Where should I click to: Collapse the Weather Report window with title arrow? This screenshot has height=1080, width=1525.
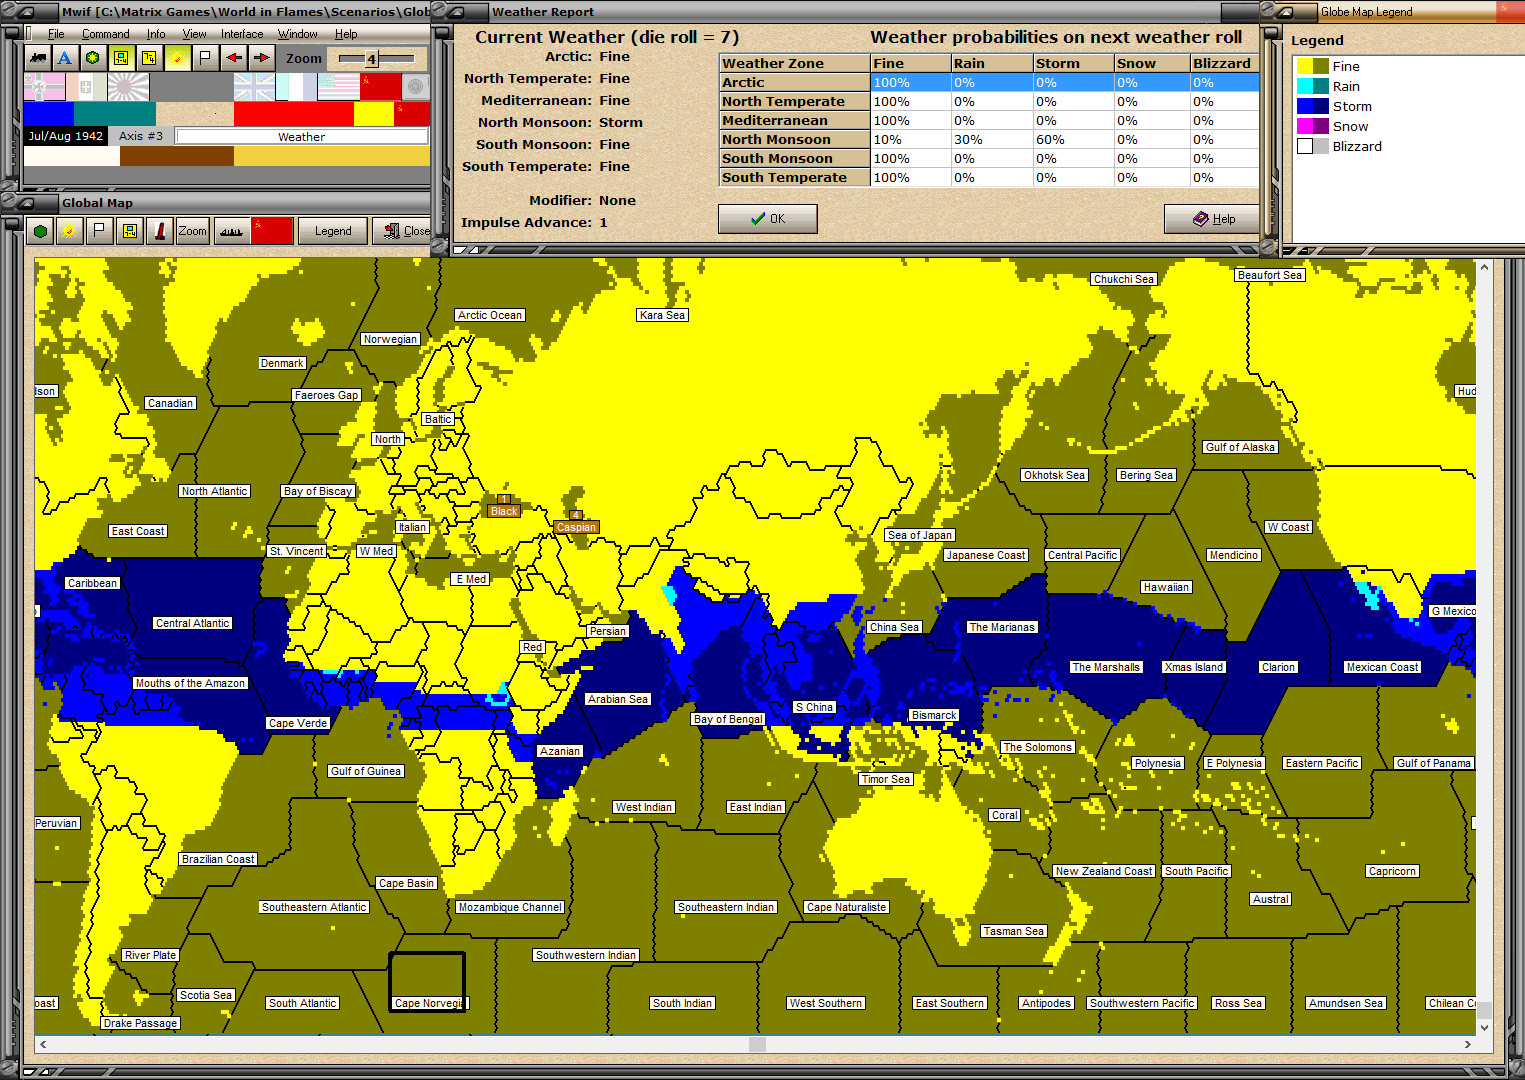[x=459, y=12]
